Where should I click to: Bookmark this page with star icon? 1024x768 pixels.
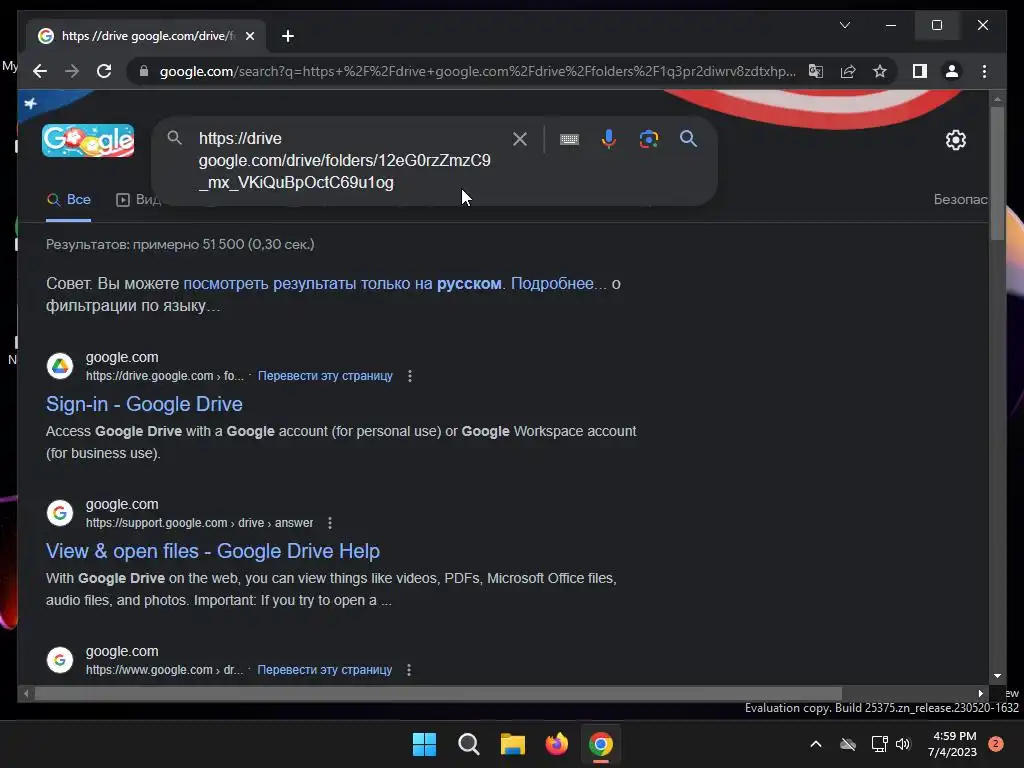point(880,71)
